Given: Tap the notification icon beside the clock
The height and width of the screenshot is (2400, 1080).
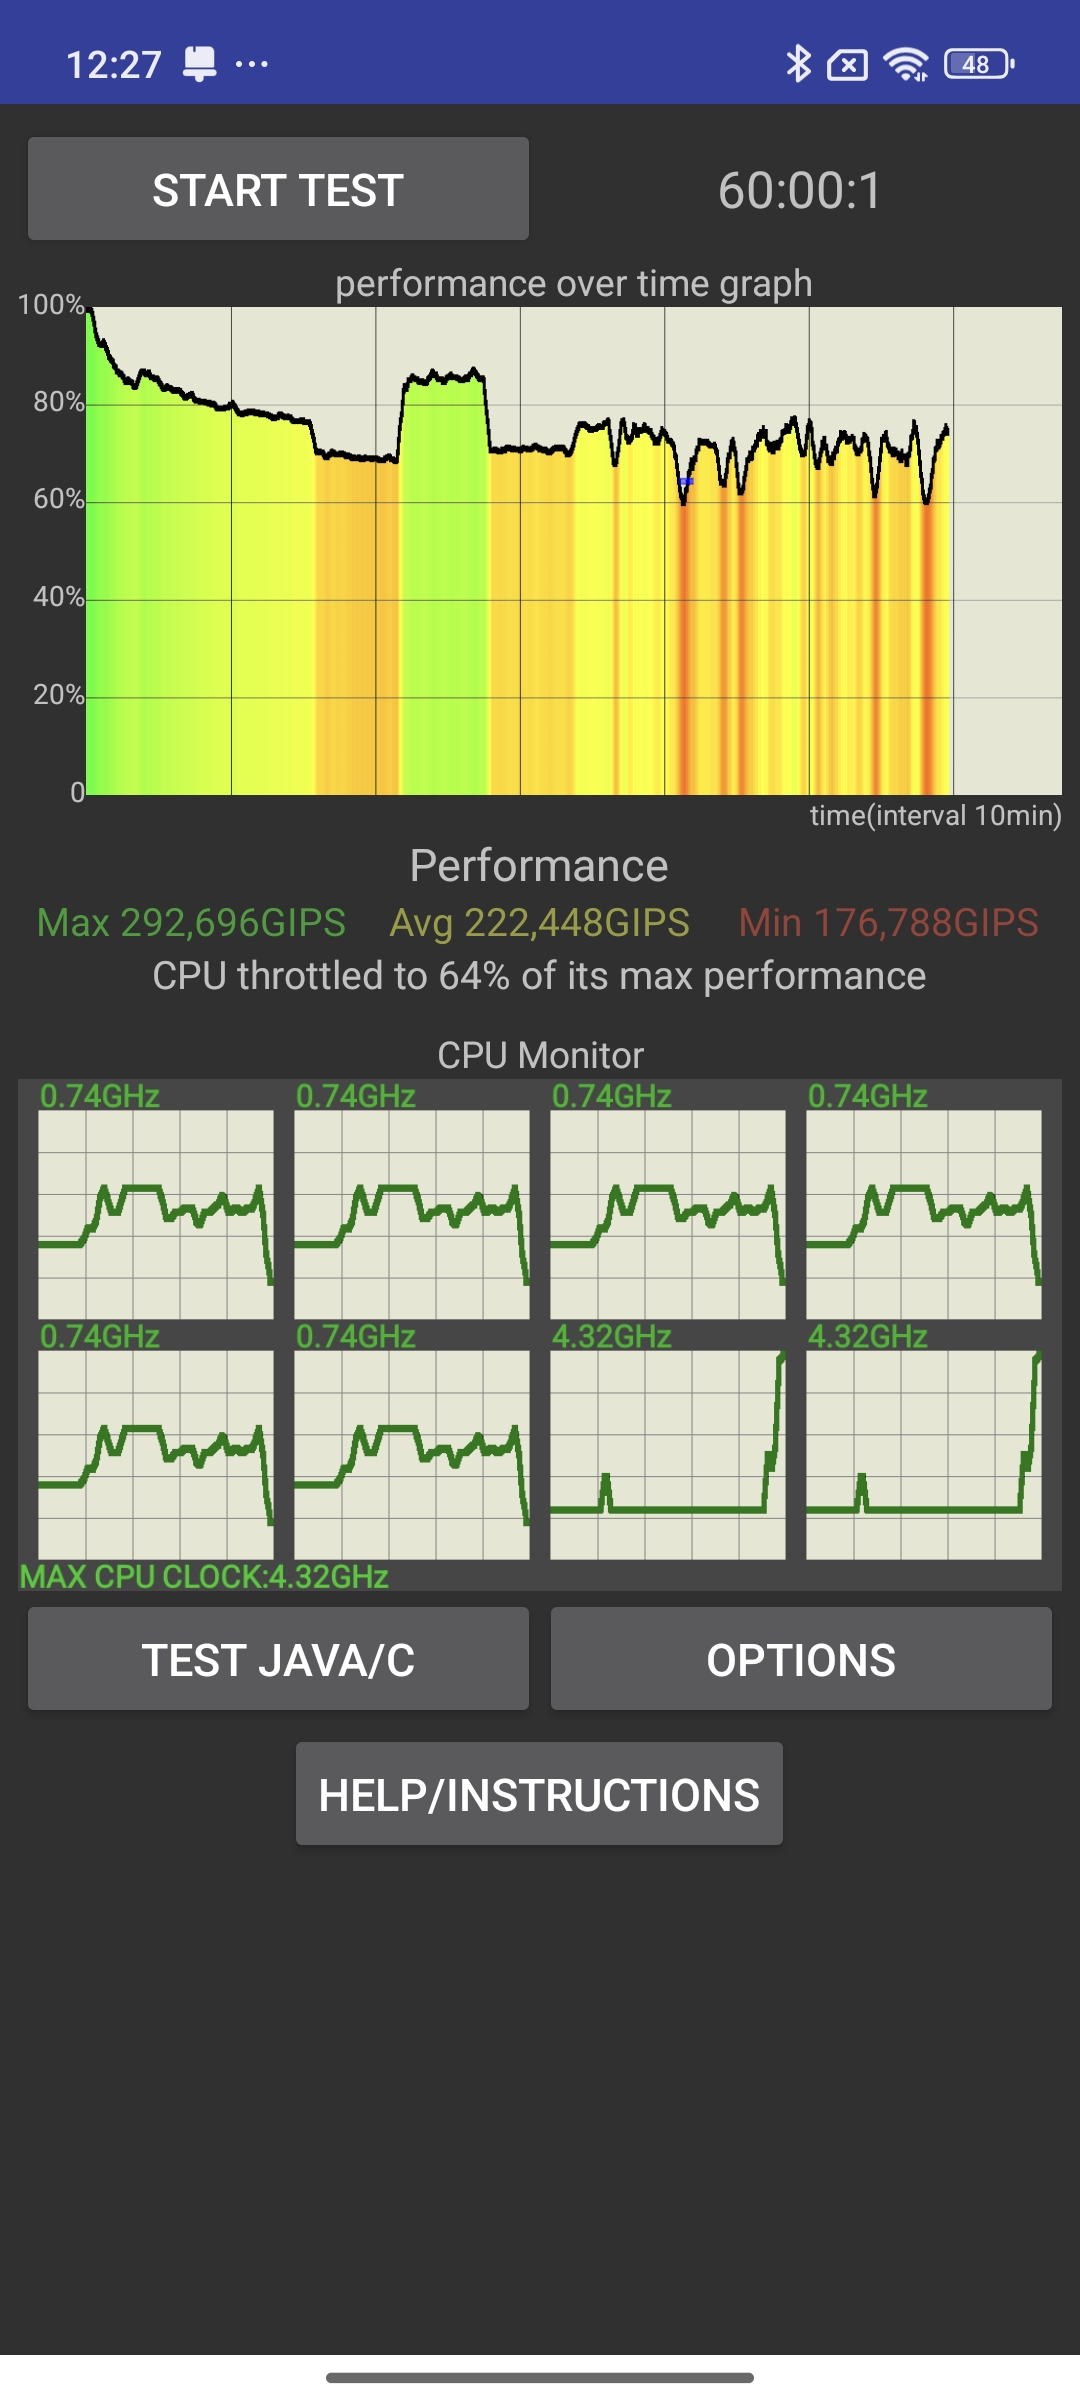Looking at the screenshot, I should [199, 65].
